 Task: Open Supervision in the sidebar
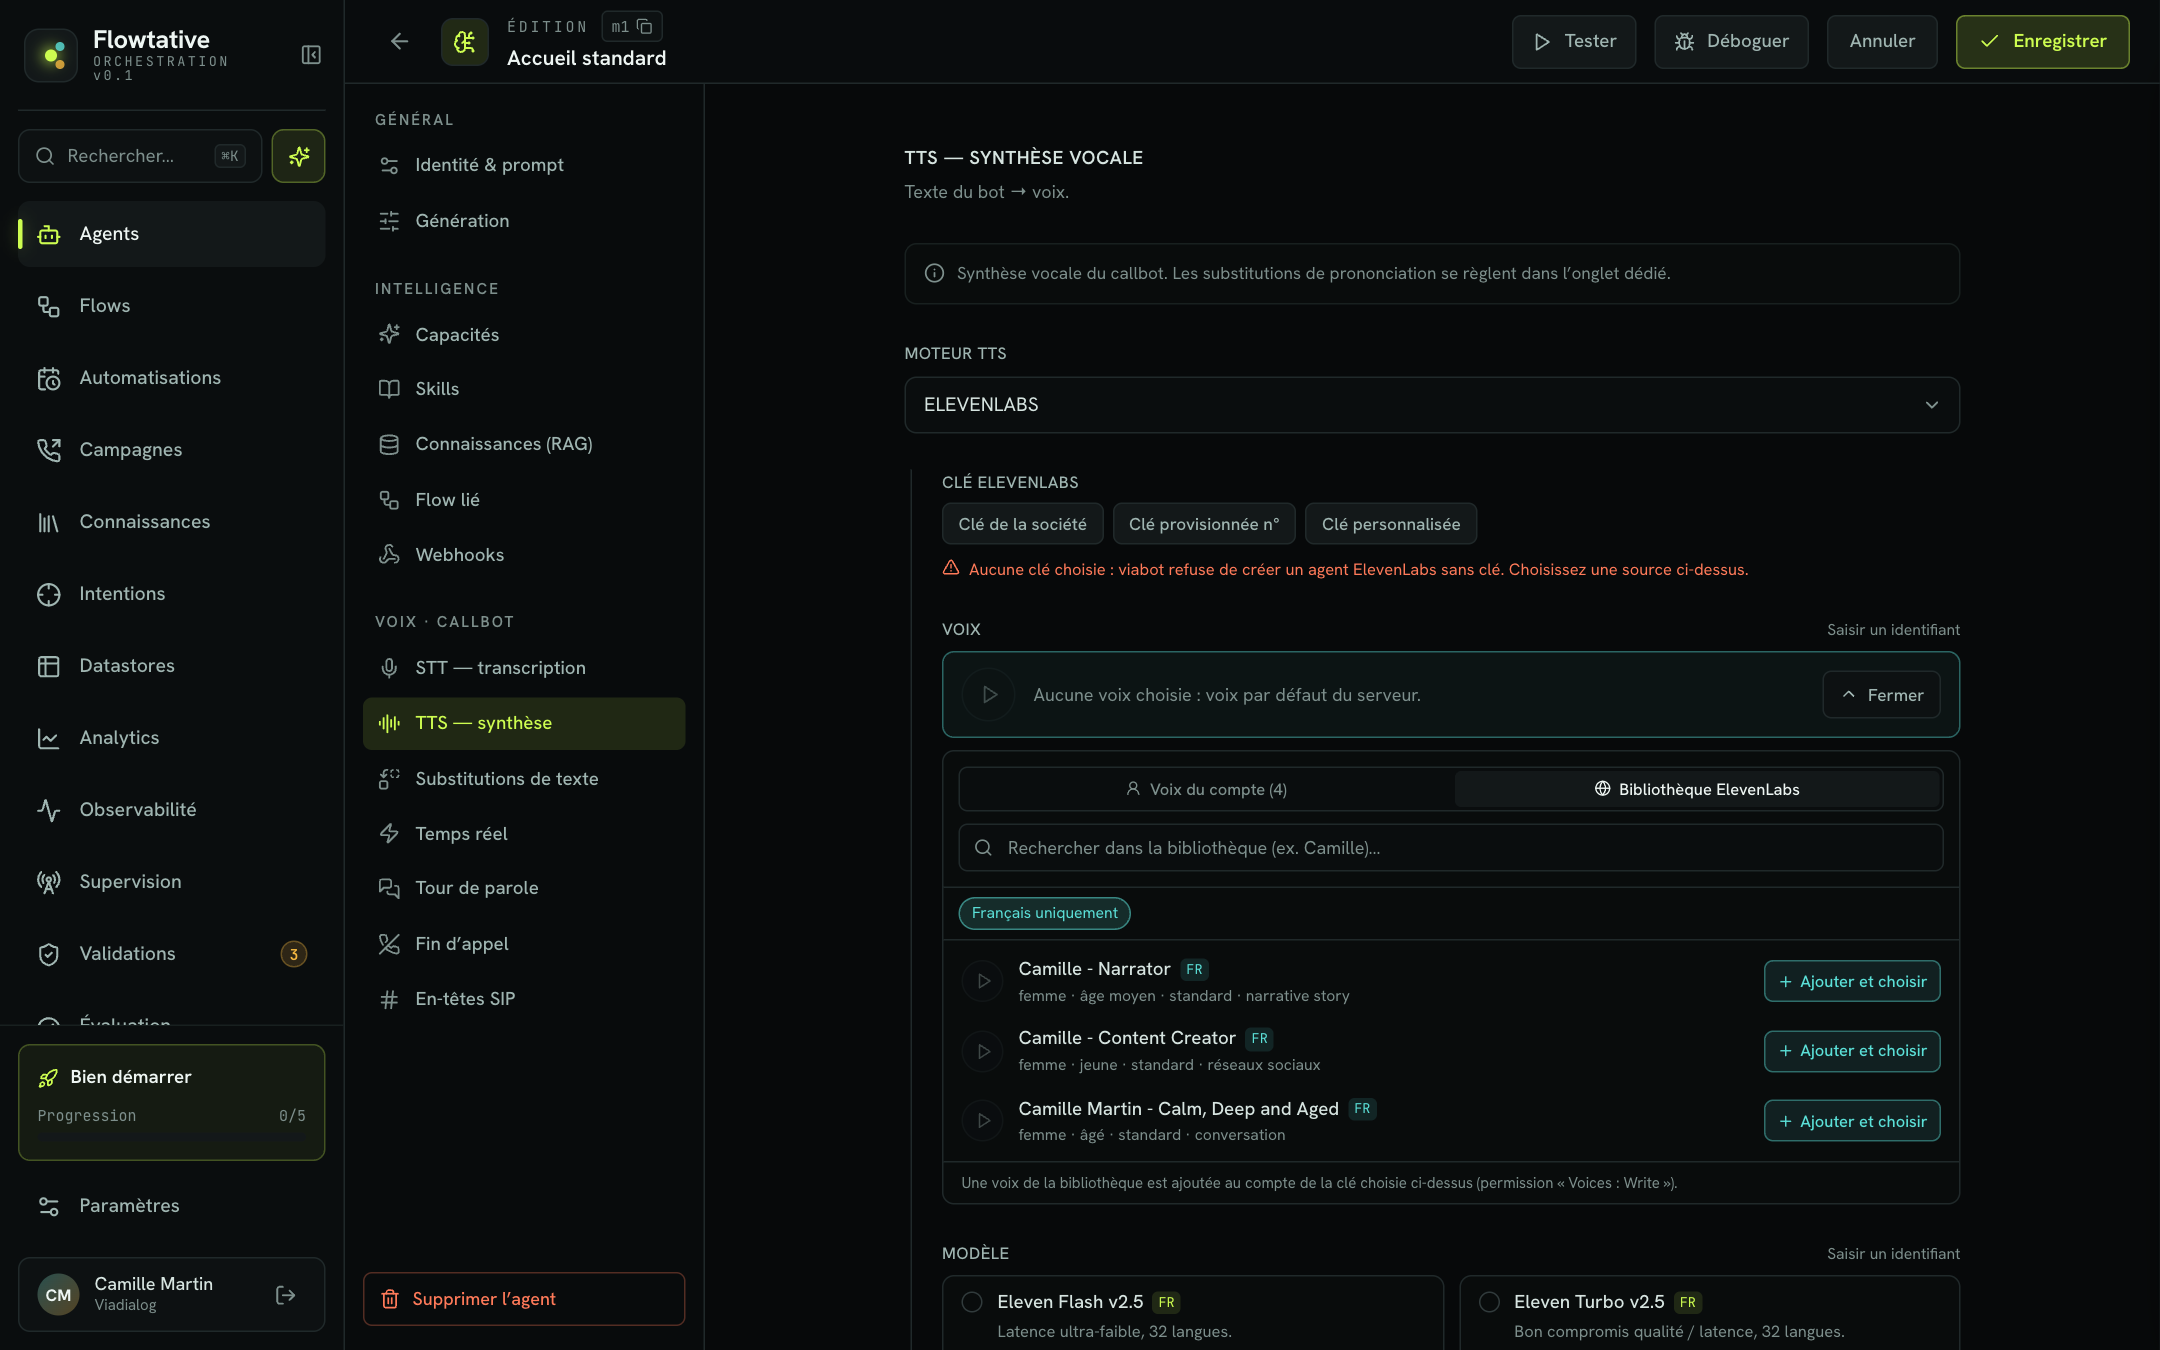[172, 882]
